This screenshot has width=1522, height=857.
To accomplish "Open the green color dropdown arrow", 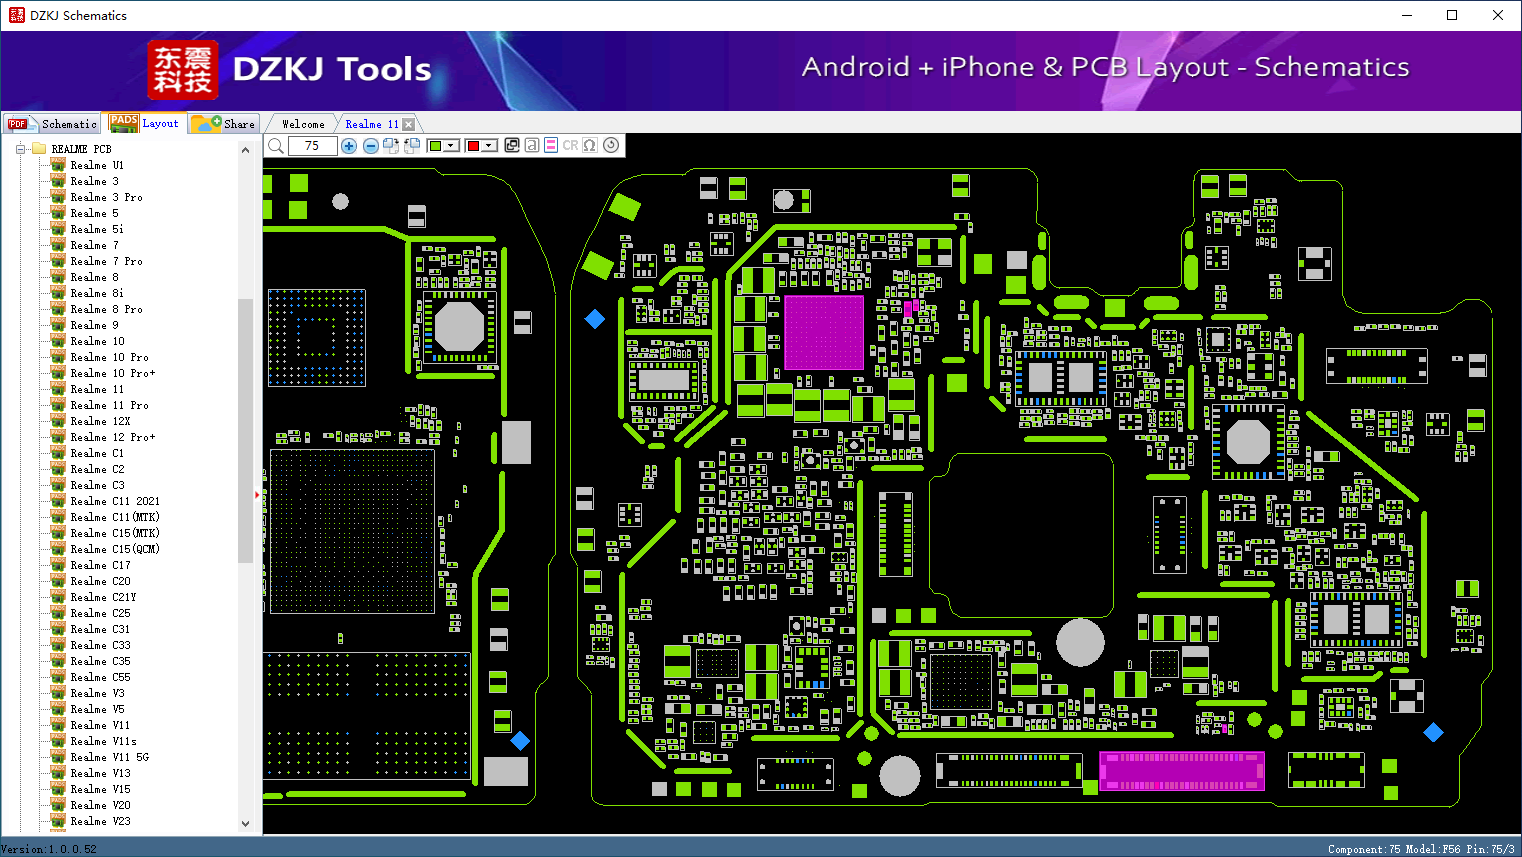I will [x=452, y=146].
